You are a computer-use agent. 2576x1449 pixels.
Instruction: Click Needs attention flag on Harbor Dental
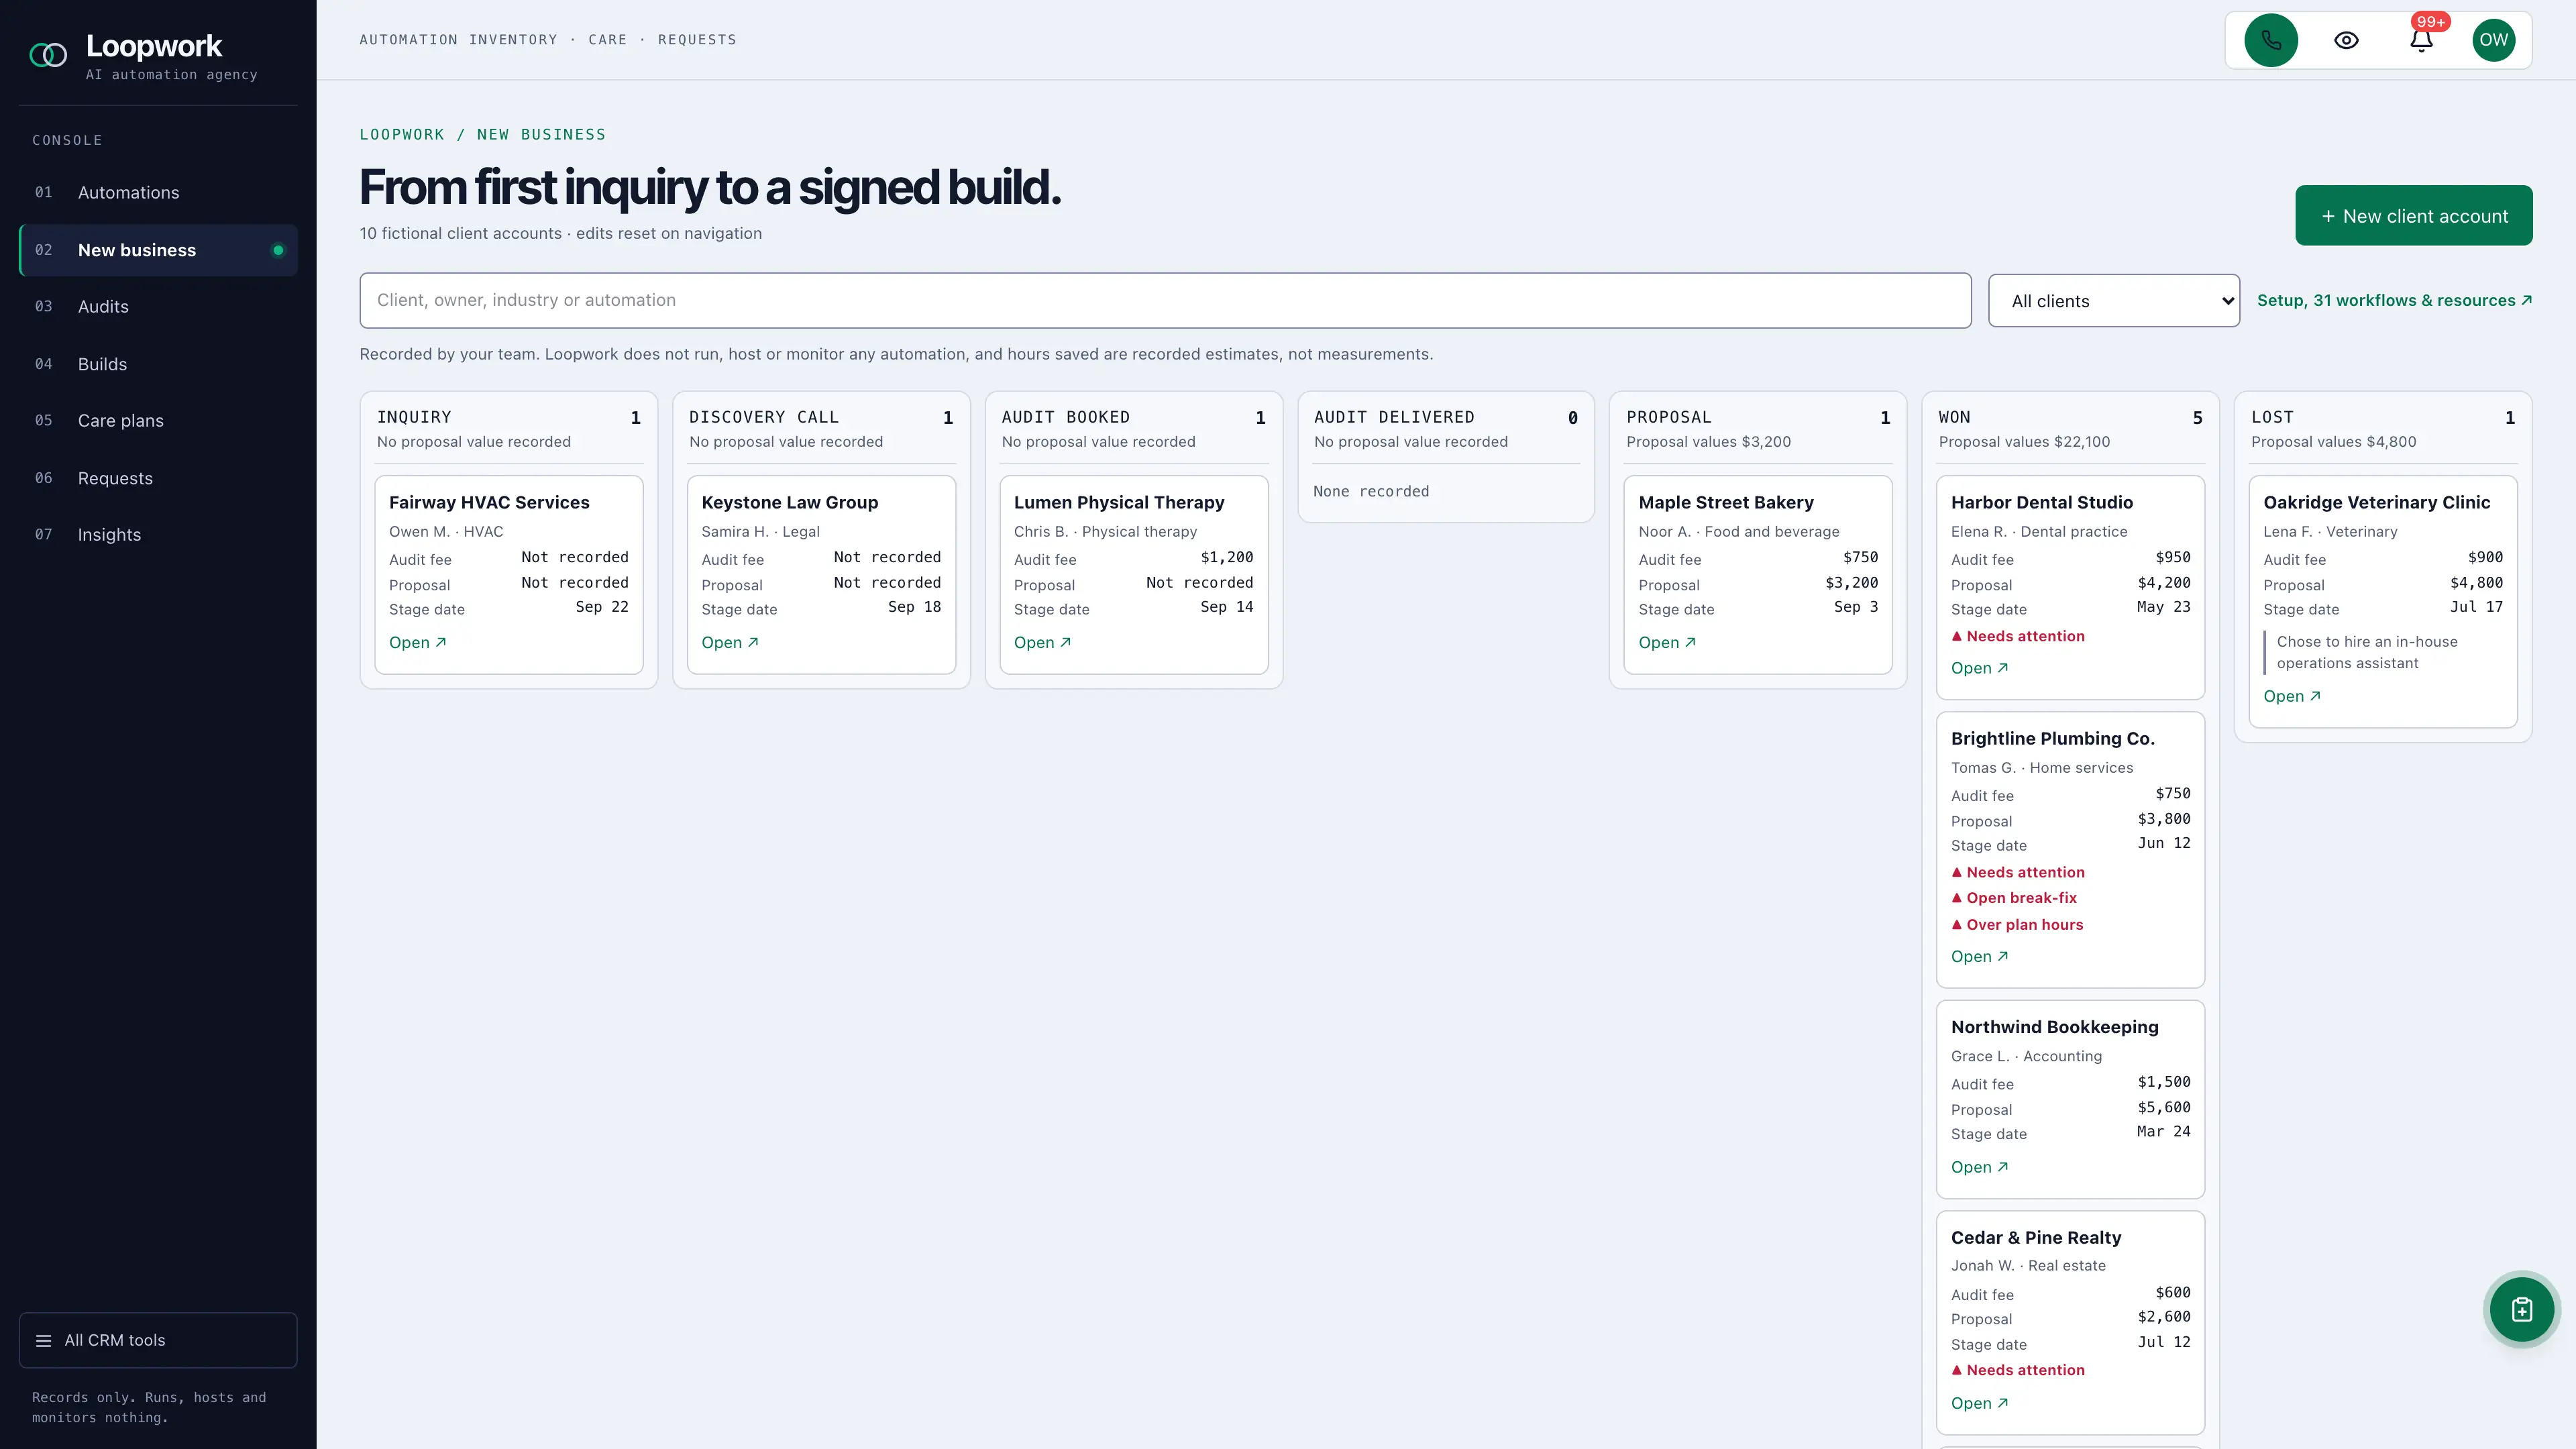tap(2017, 636)
